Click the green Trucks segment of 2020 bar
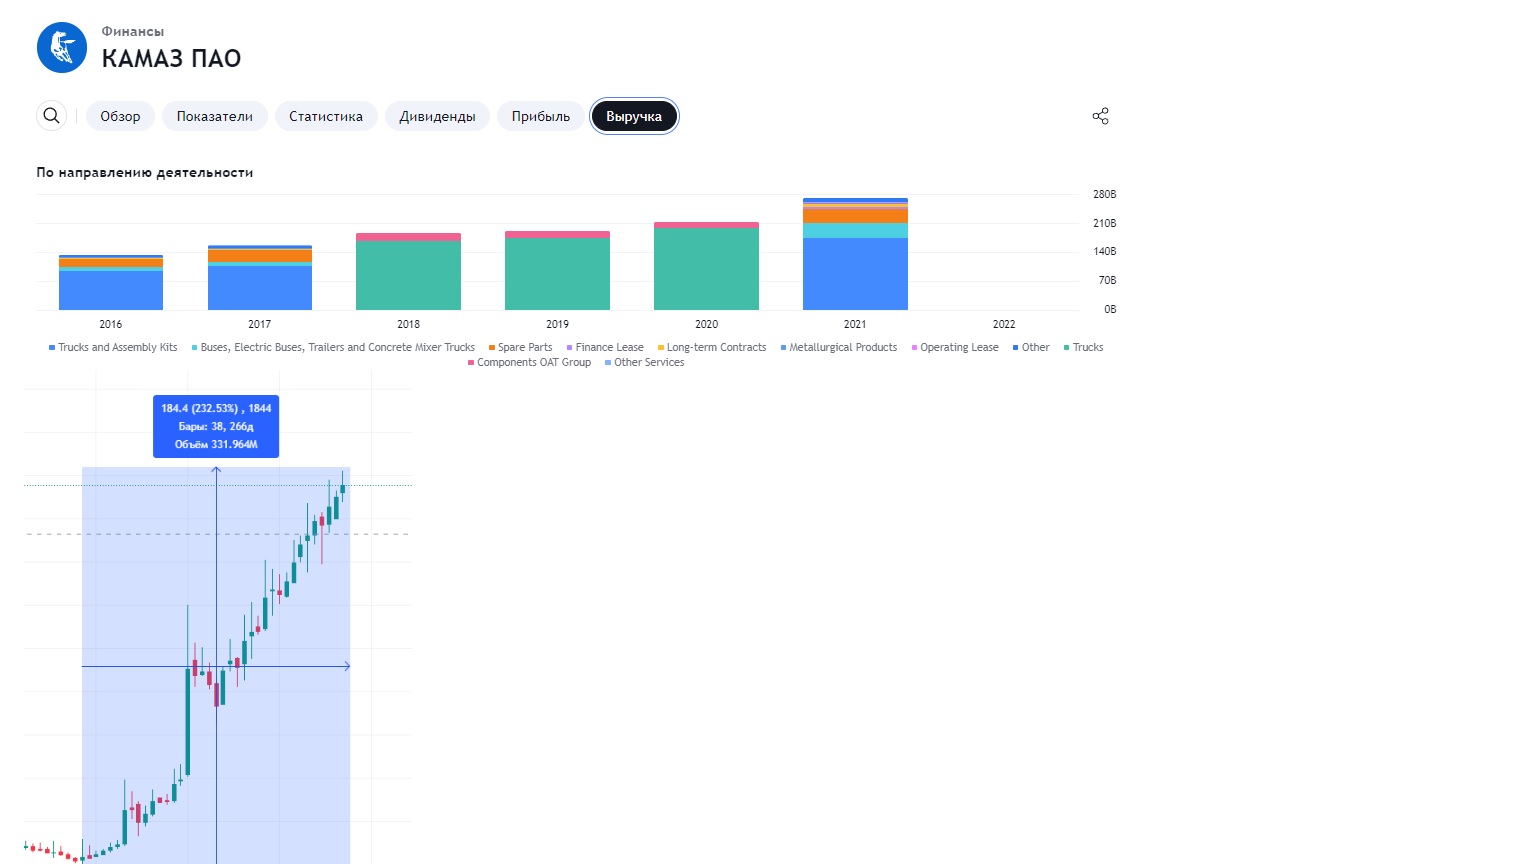This screenshot has height=864, width=1536. click(x=706, y=270)
